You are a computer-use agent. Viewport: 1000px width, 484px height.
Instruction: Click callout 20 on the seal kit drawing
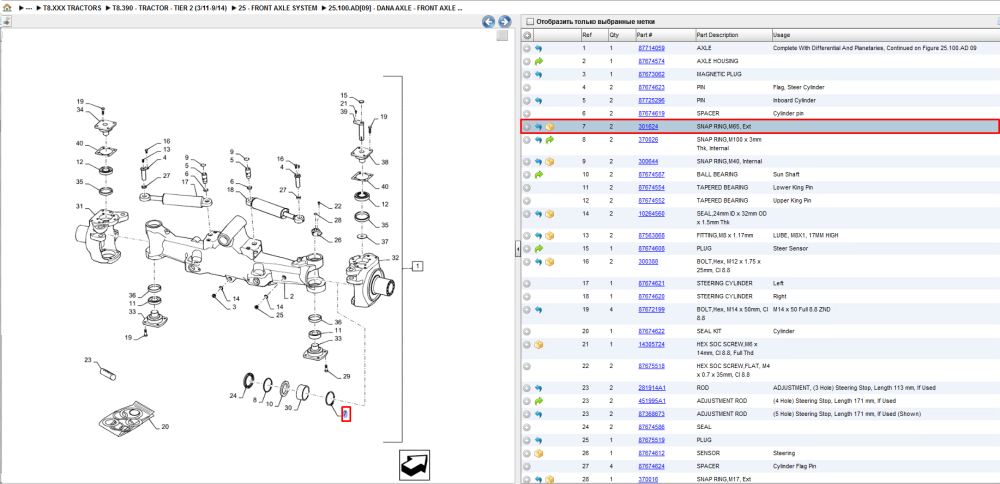click(165, 427)
